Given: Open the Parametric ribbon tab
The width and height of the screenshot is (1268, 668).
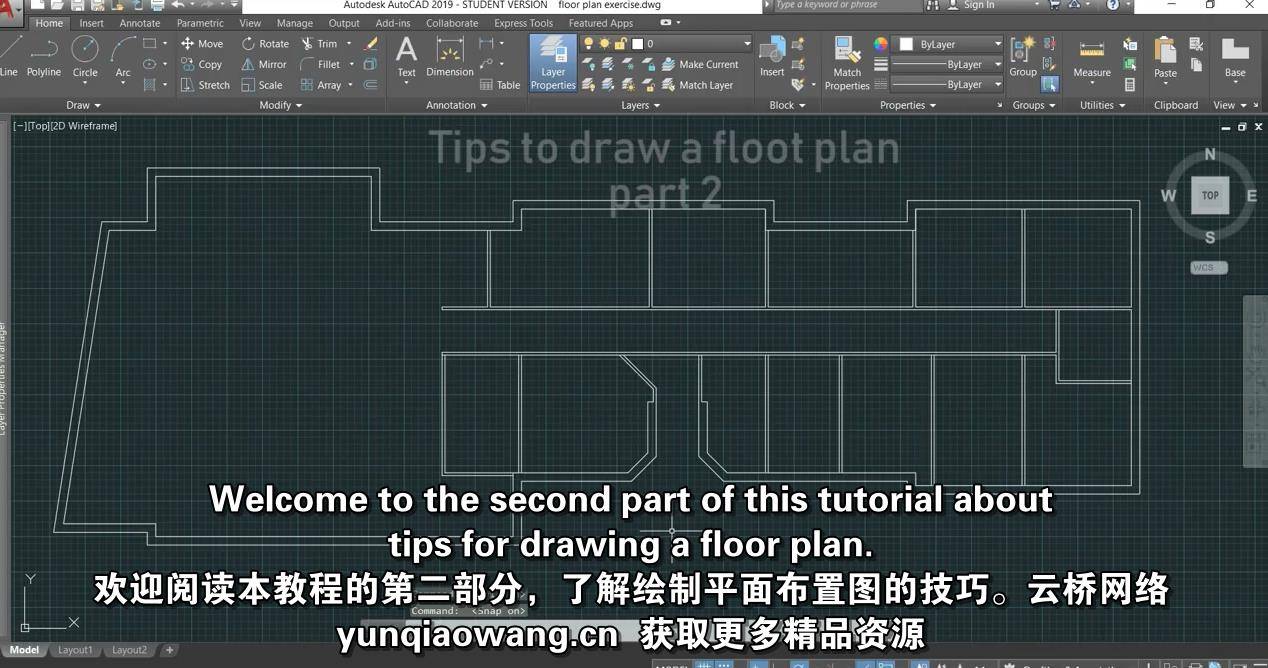Looking at the screenshot, I should click(200, 23).
